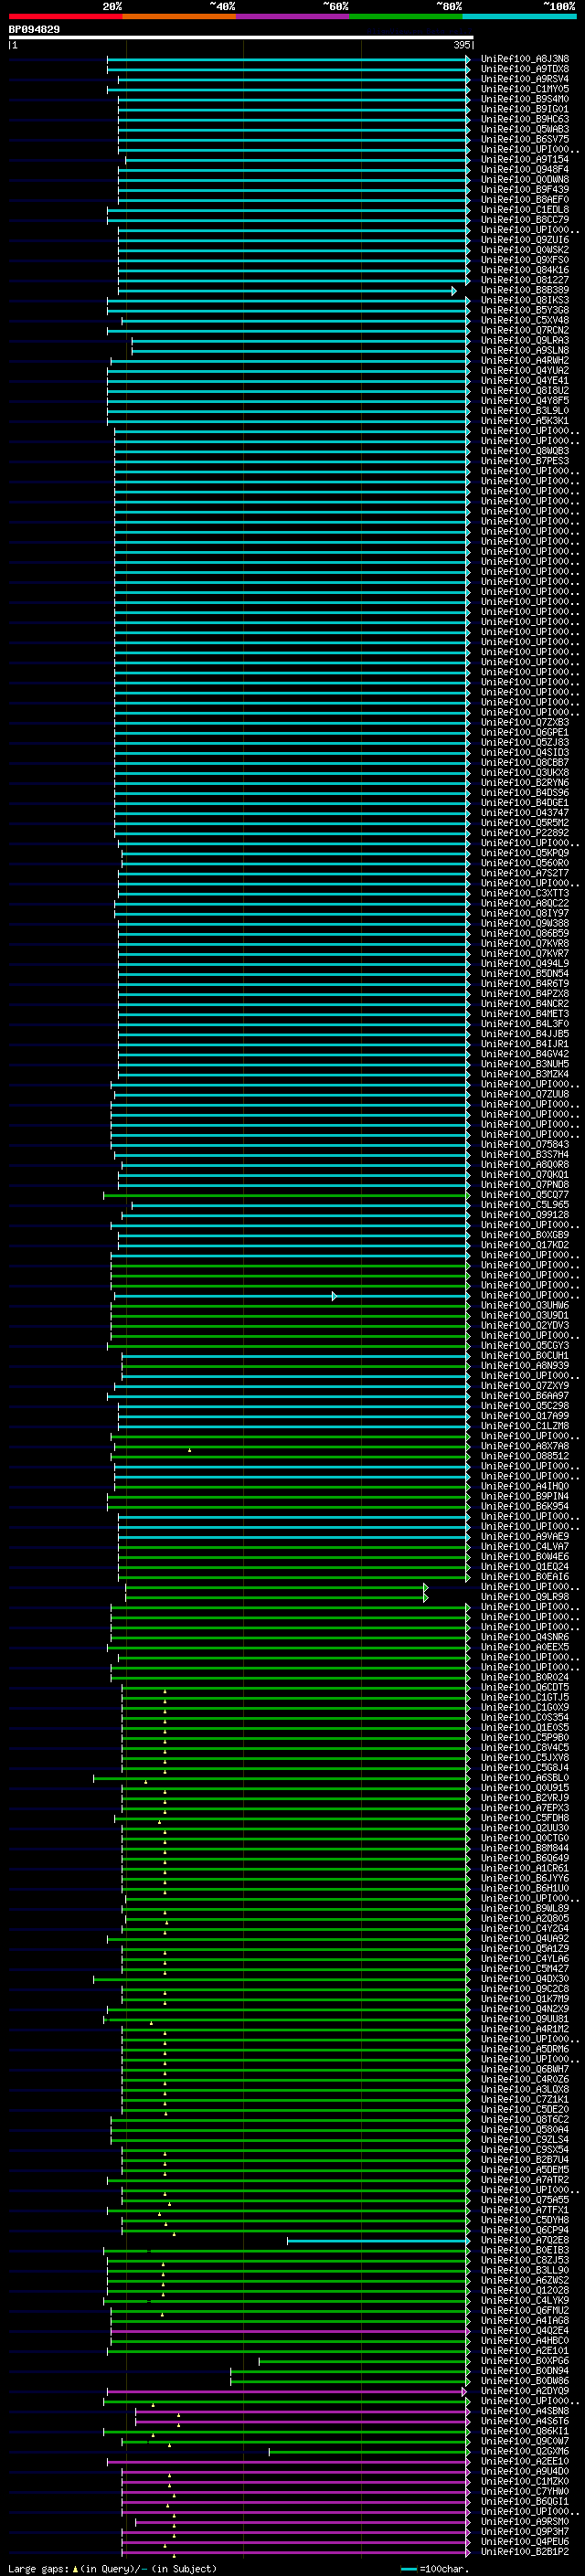Click the cyan ~100% identity legend segment
The width and height of the screenshot is (585, 2576).
[x=520, y=16]
